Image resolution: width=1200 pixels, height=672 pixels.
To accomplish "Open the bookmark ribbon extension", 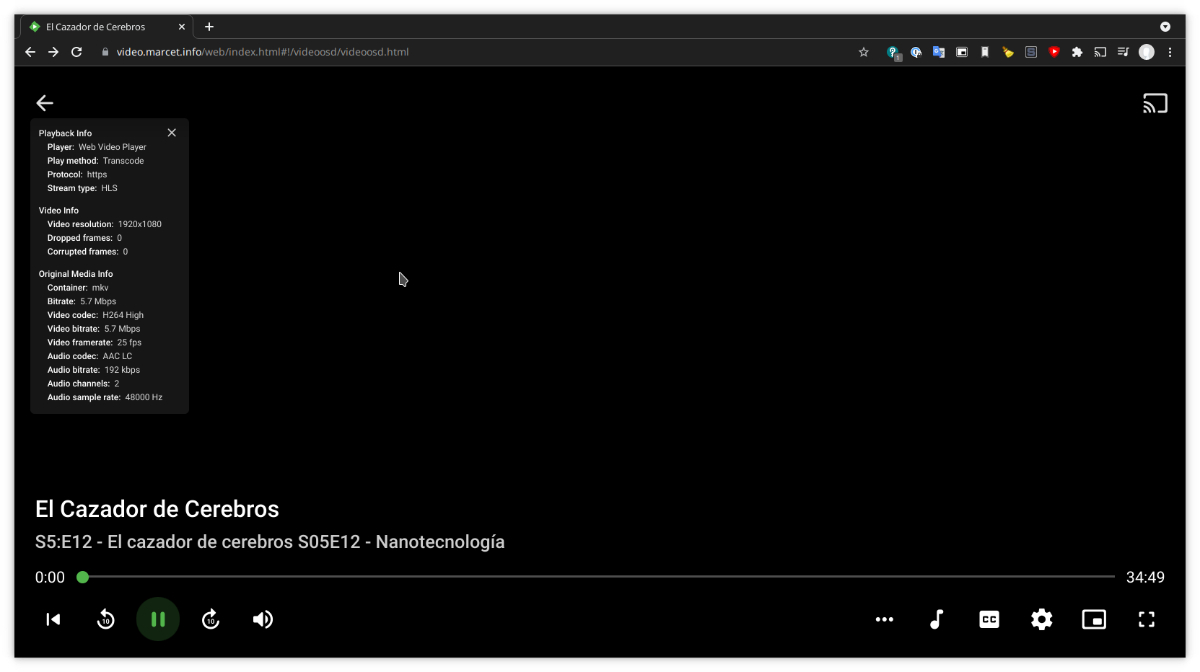I will [985, 52].
